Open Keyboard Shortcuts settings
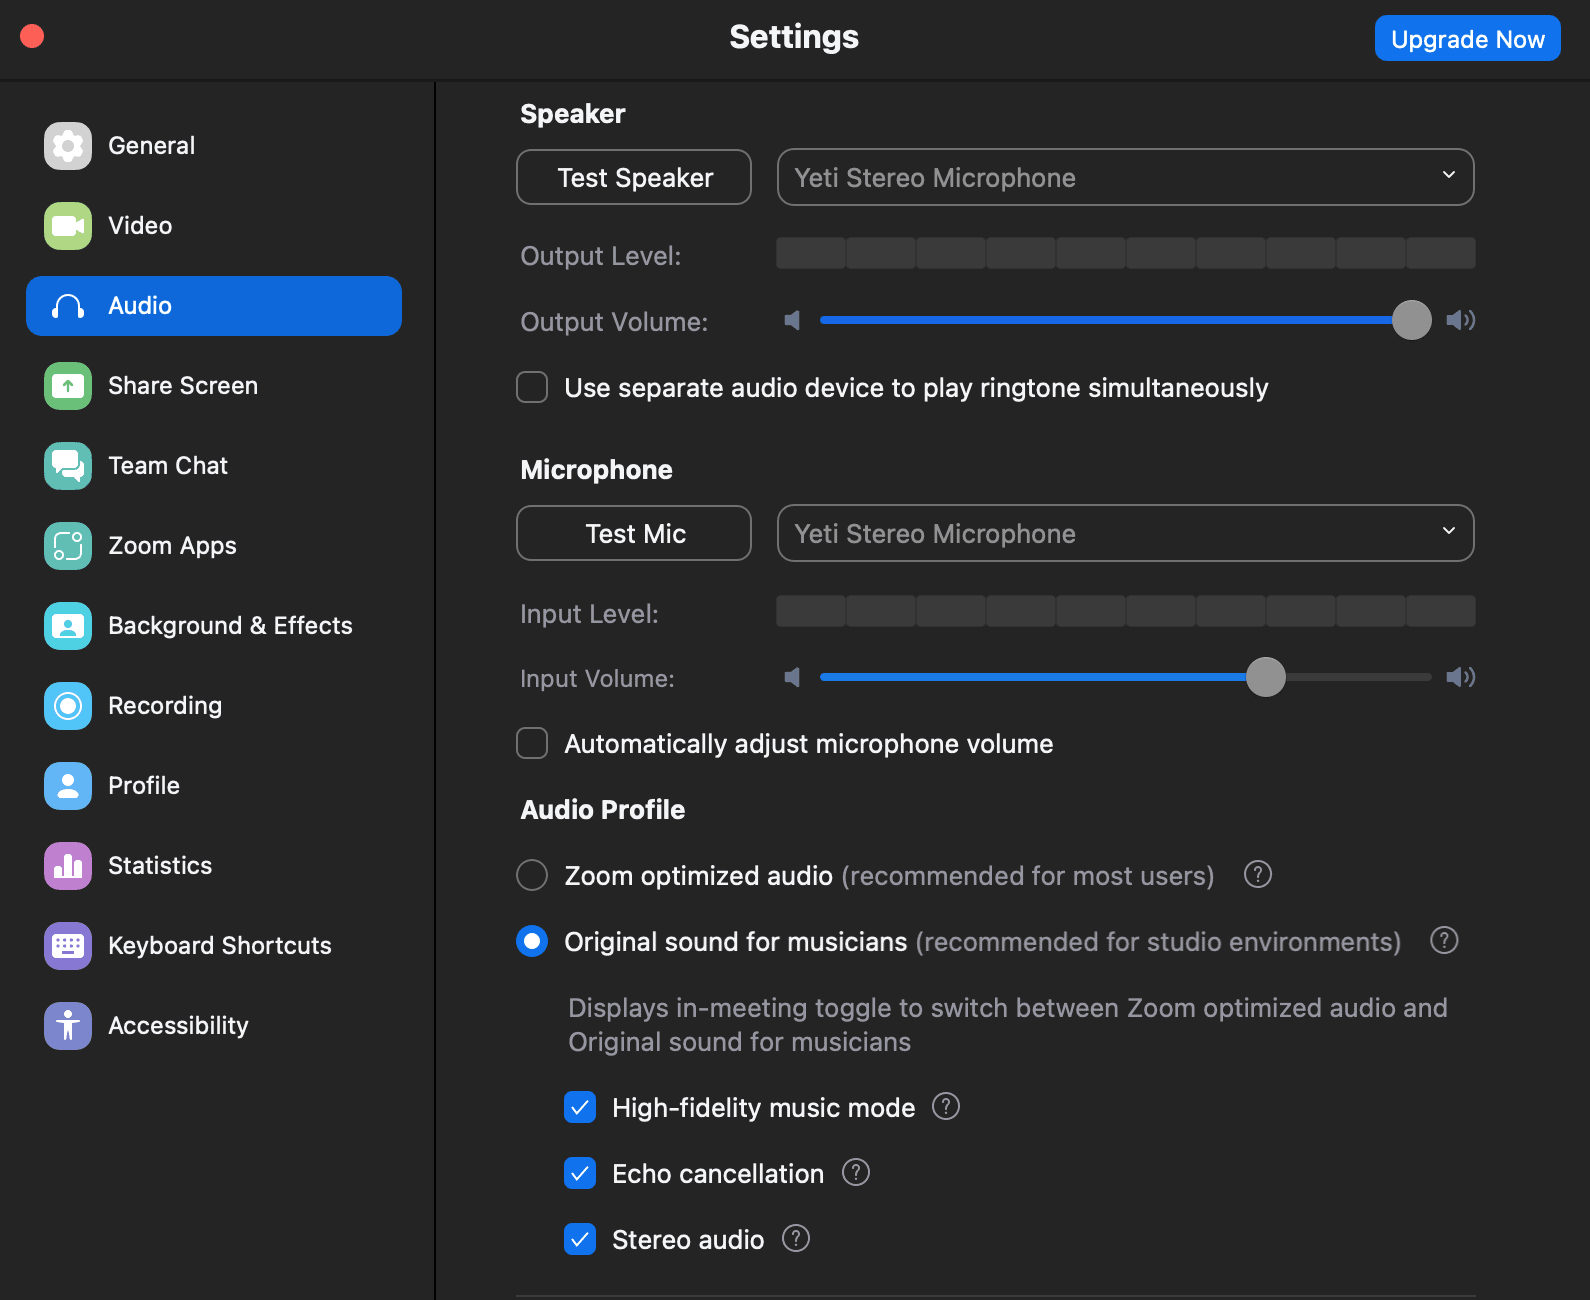Screen dimensions: 1590x1300 (214, 946)
